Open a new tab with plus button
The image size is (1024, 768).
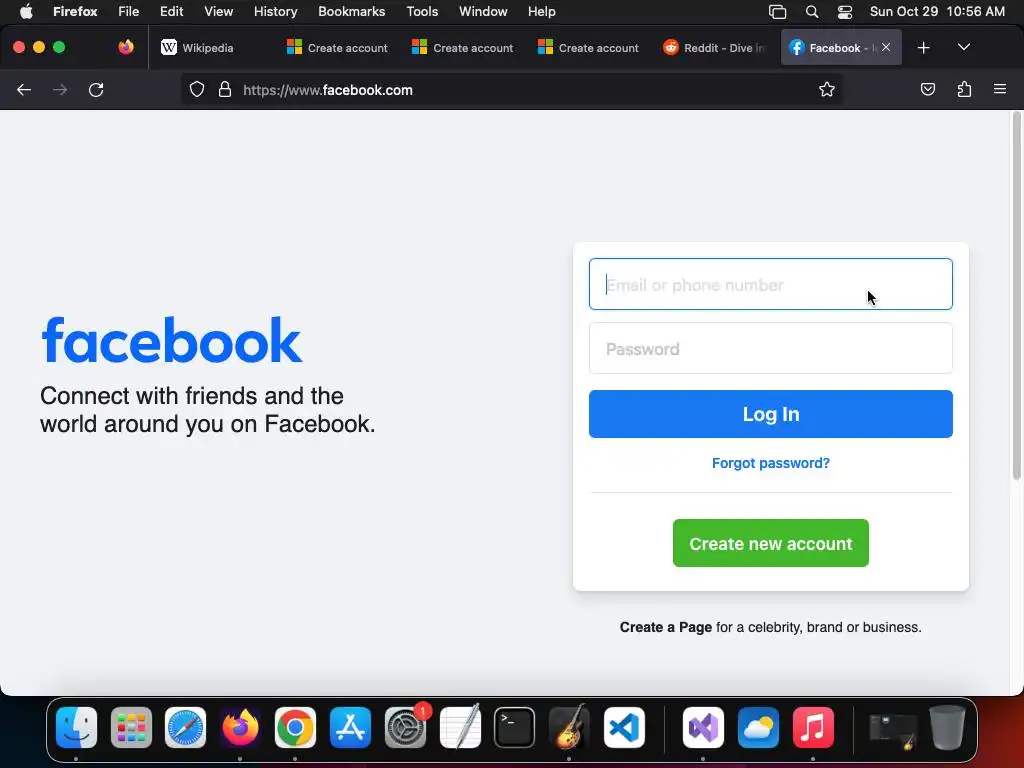click(923, 48)
